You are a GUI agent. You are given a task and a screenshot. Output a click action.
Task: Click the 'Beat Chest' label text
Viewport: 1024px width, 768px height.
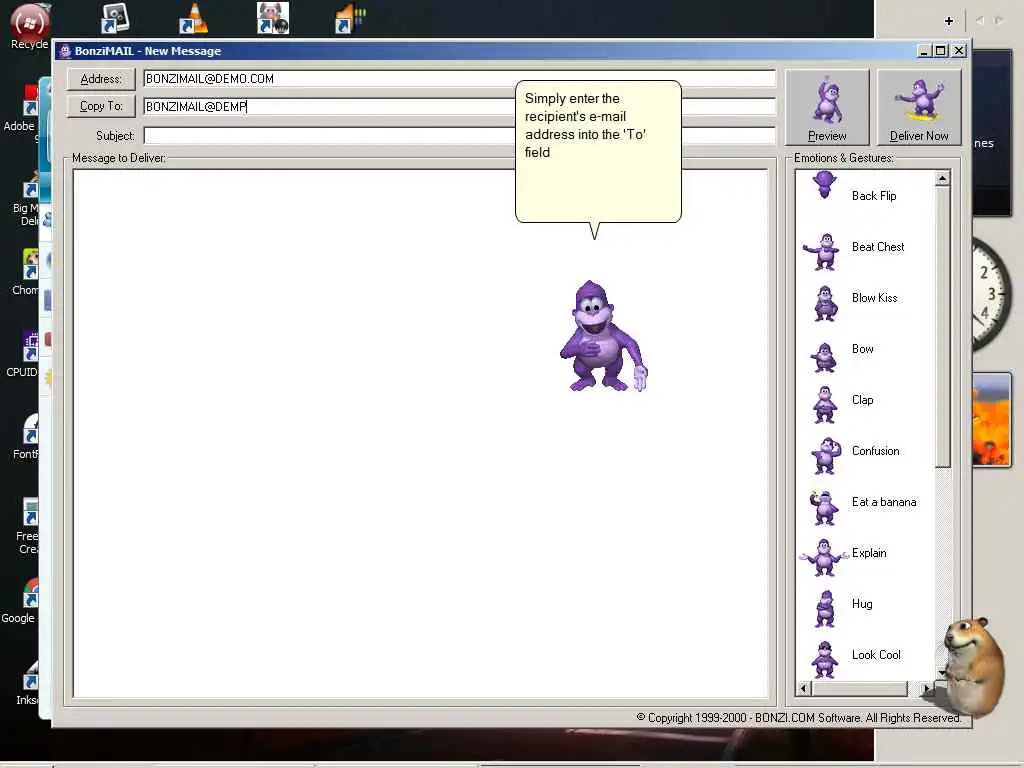(x=878, y=247)
